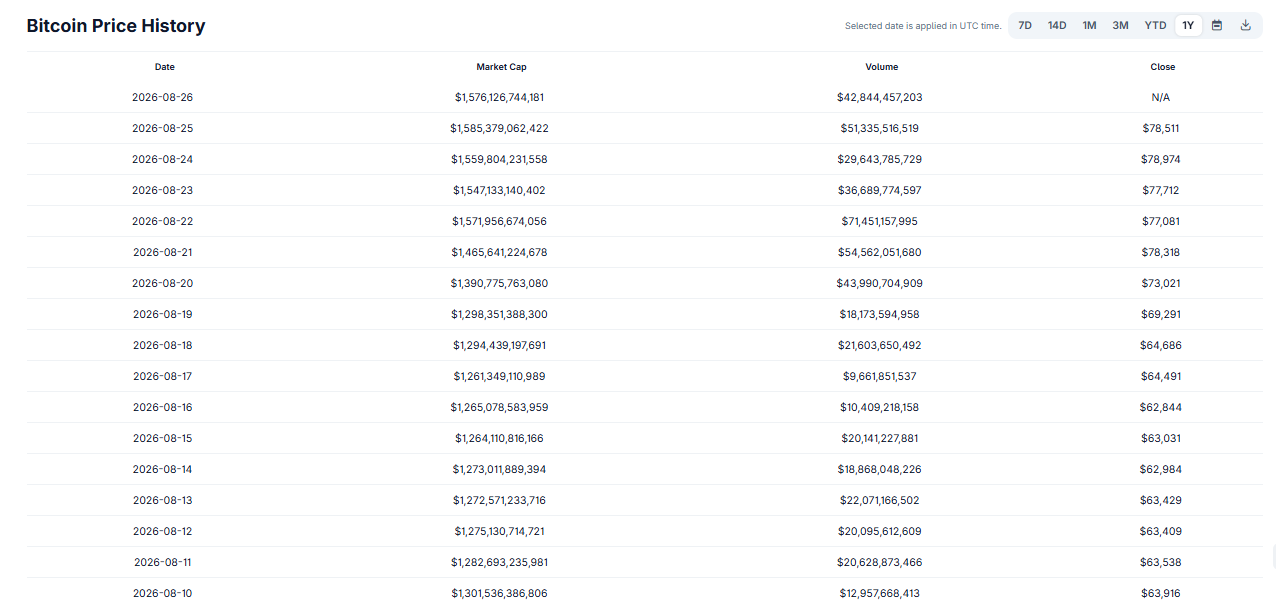Viewport: 1276px width, 606px height.
Task: Click market cap $1,571,956,674,056
Action: point(500,221)
